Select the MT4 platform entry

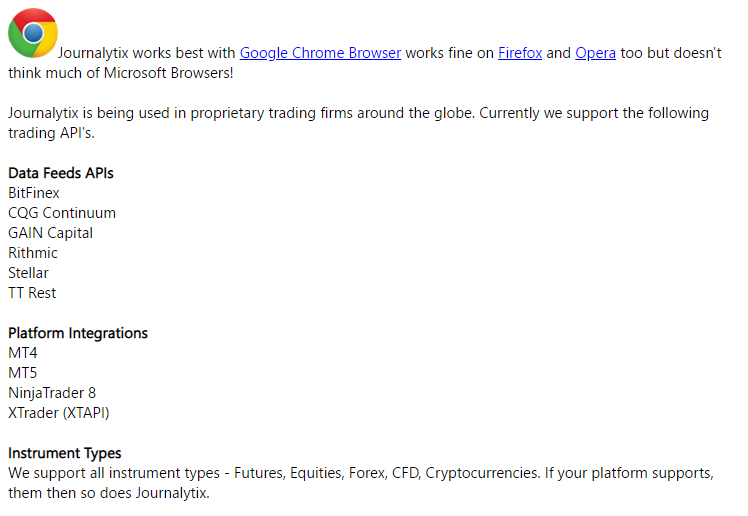(22, 353)
